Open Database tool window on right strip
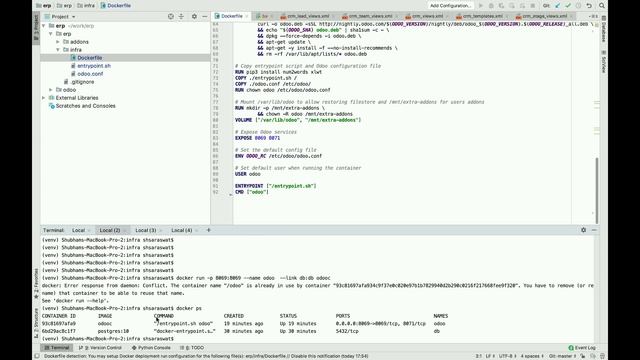The image size is (640, 360). coord(603,29)
